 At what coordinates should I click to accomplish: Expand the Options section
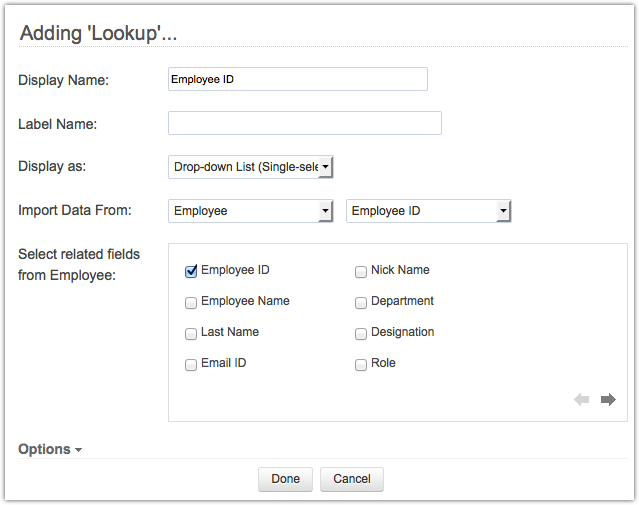click(x=50, y=450)
